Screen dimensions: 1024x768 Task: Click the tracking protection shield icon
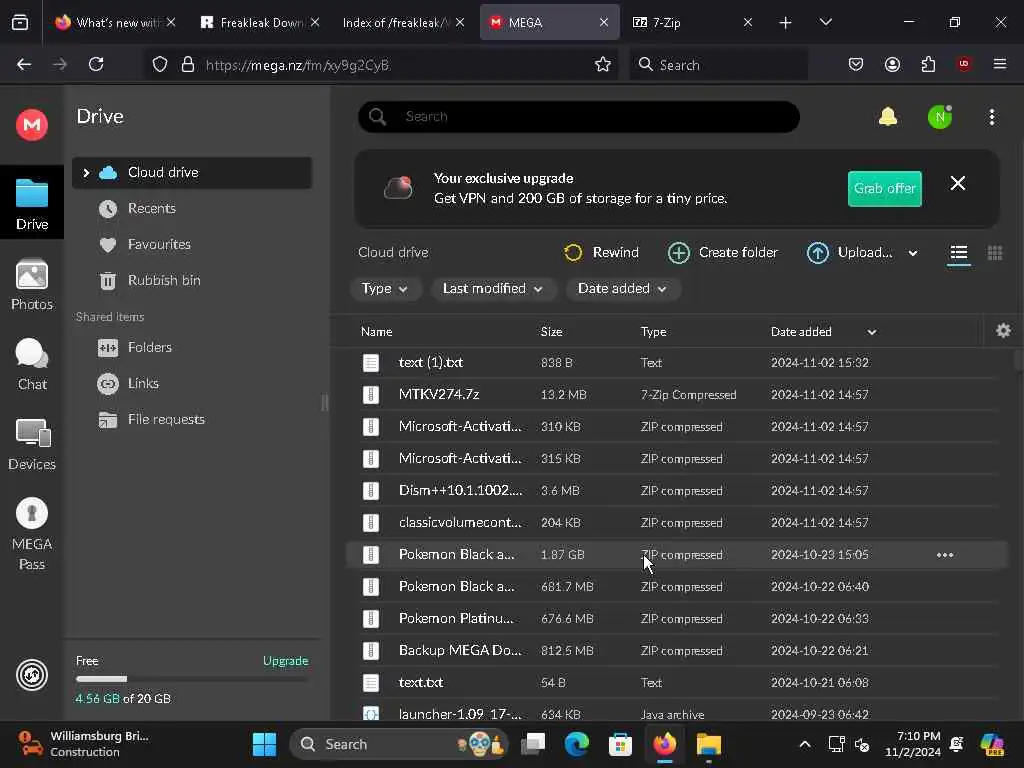pos(160,64)
